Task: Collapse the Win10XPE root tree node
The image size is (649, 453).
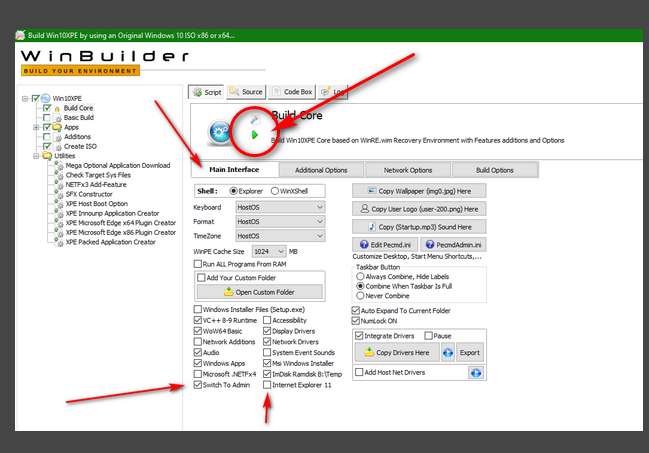Action: coord(25,98)
